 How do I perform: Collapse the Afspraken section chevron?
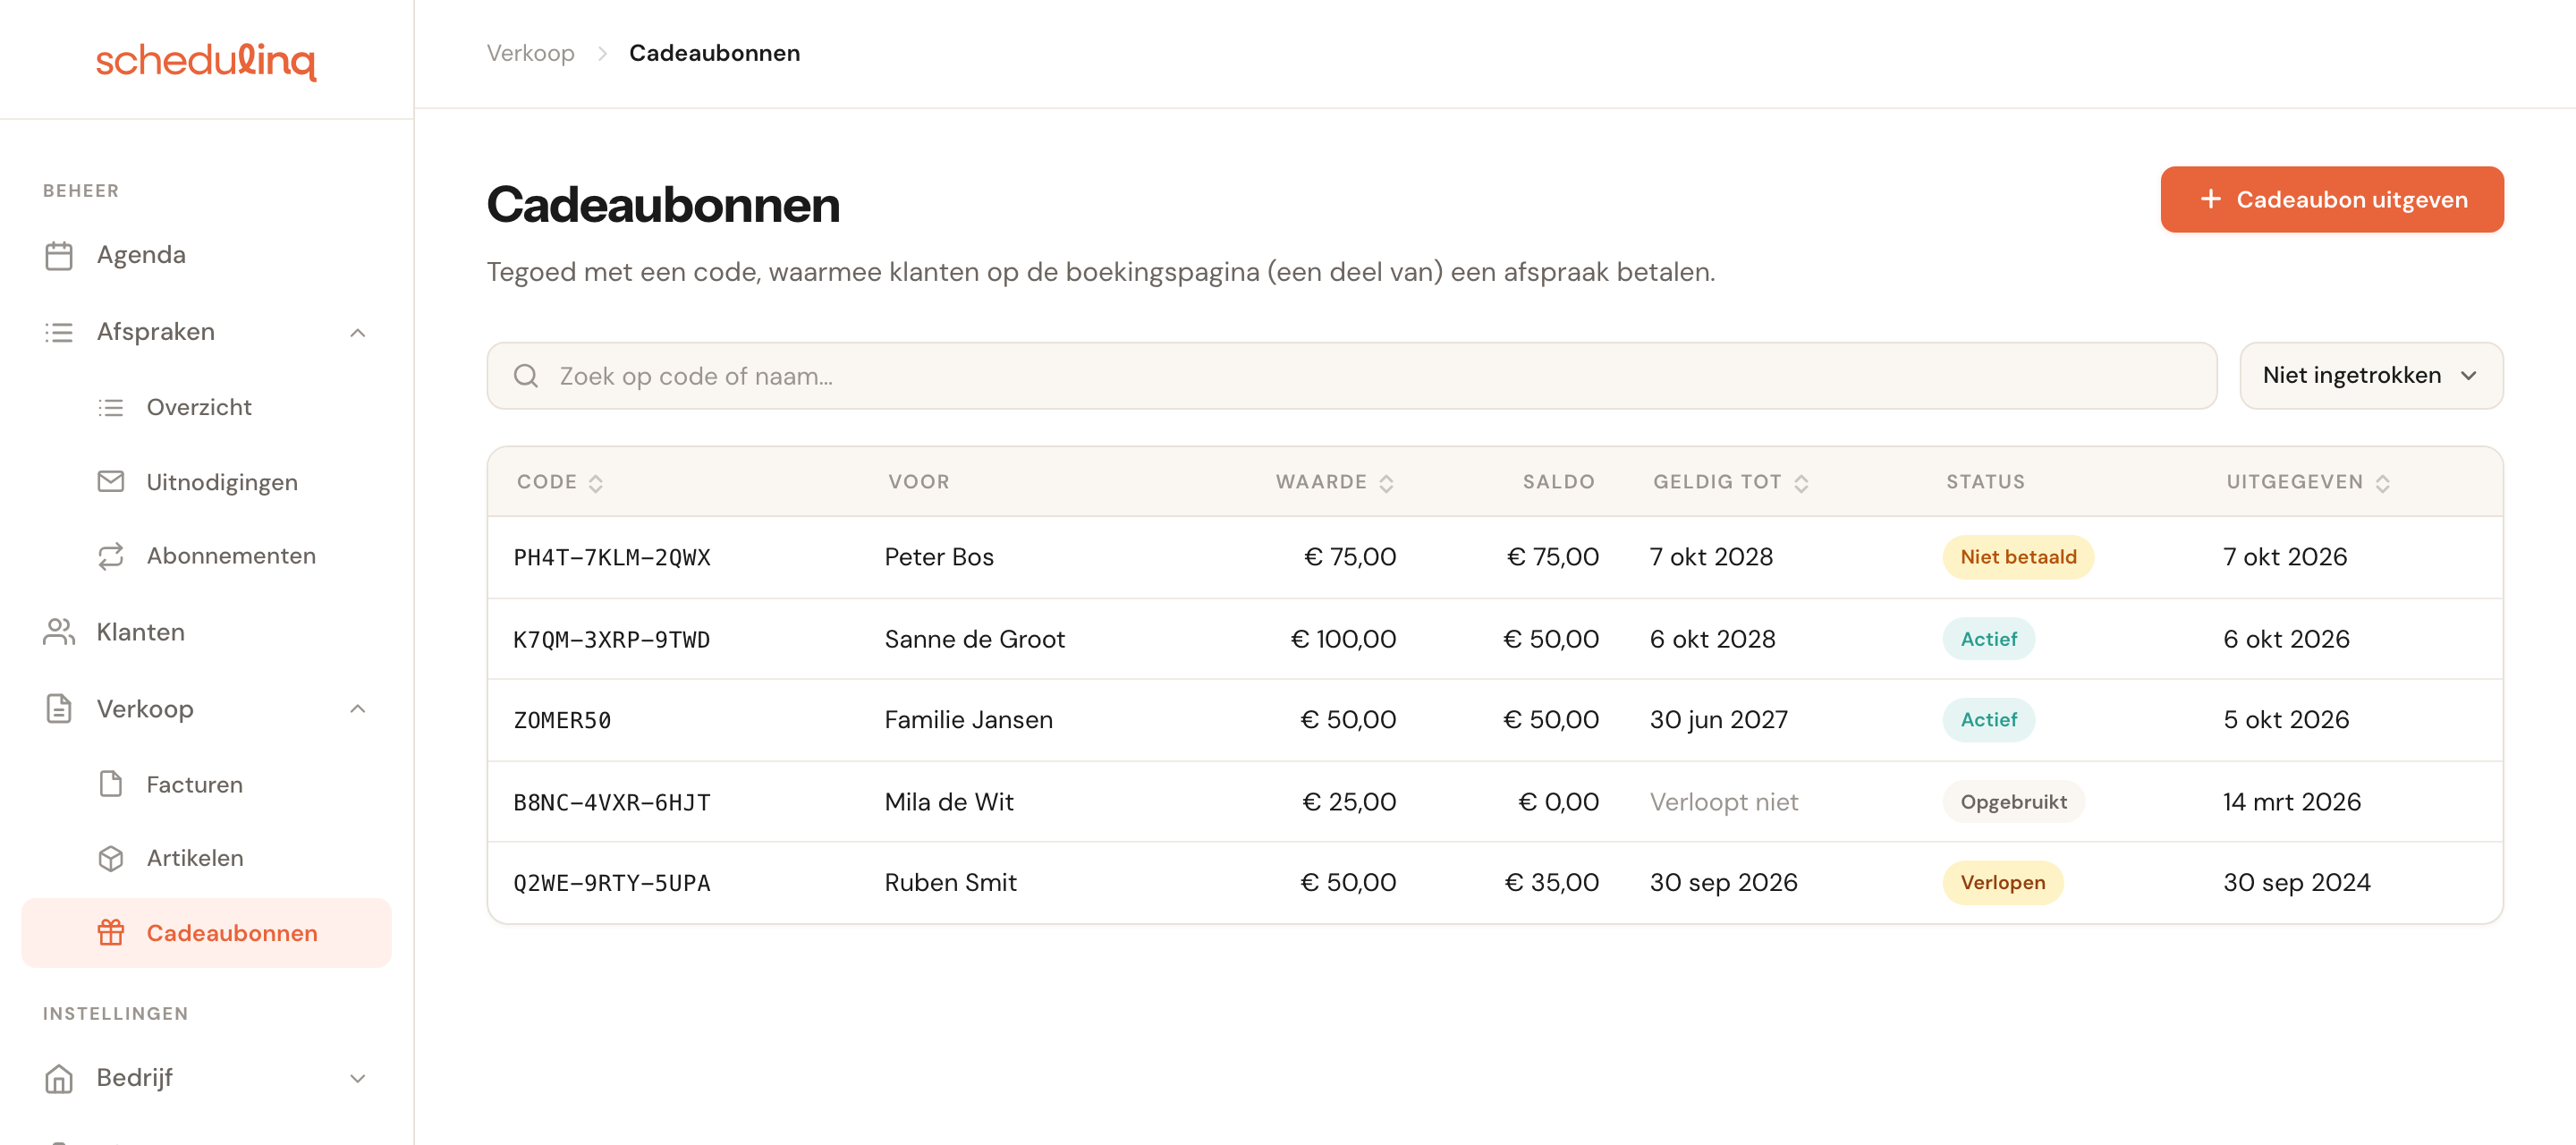point(357,332)
